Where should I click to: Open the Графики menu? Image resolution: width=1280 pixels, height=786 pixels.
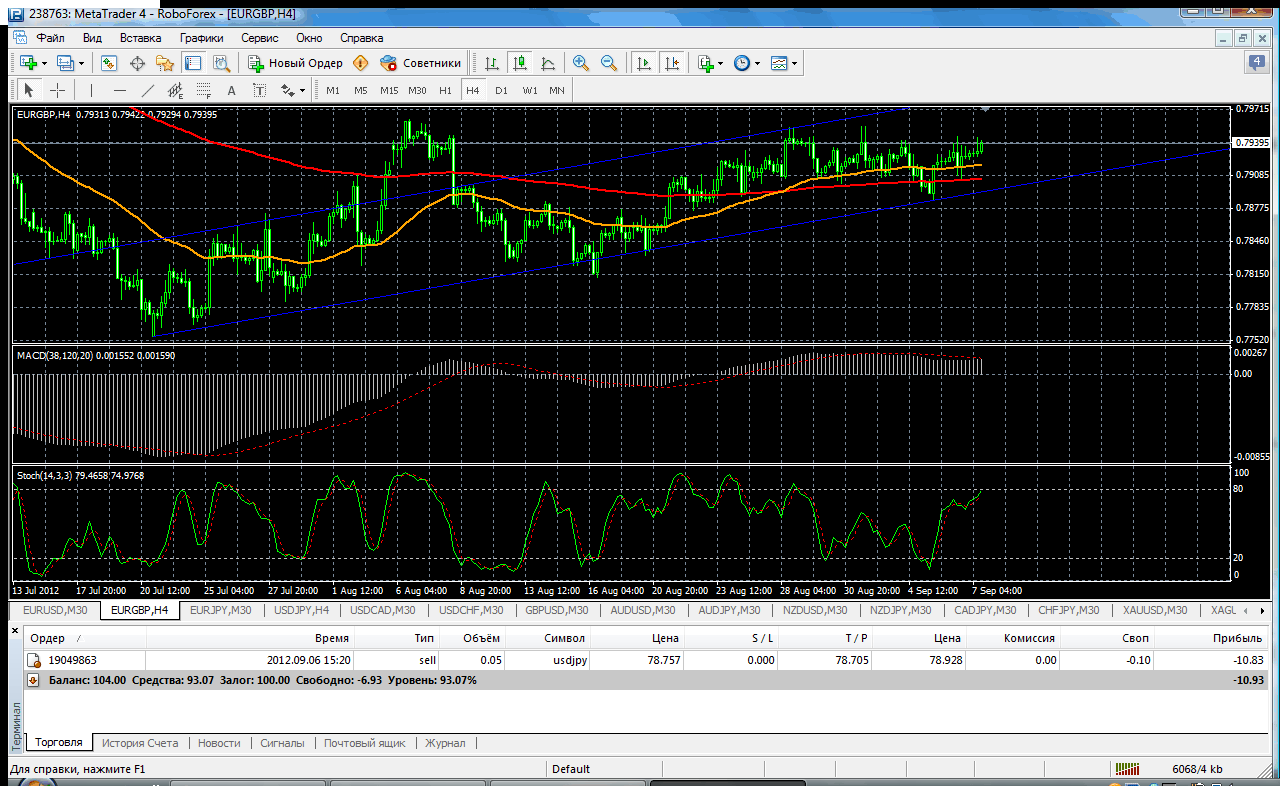[x=201, y=37]
